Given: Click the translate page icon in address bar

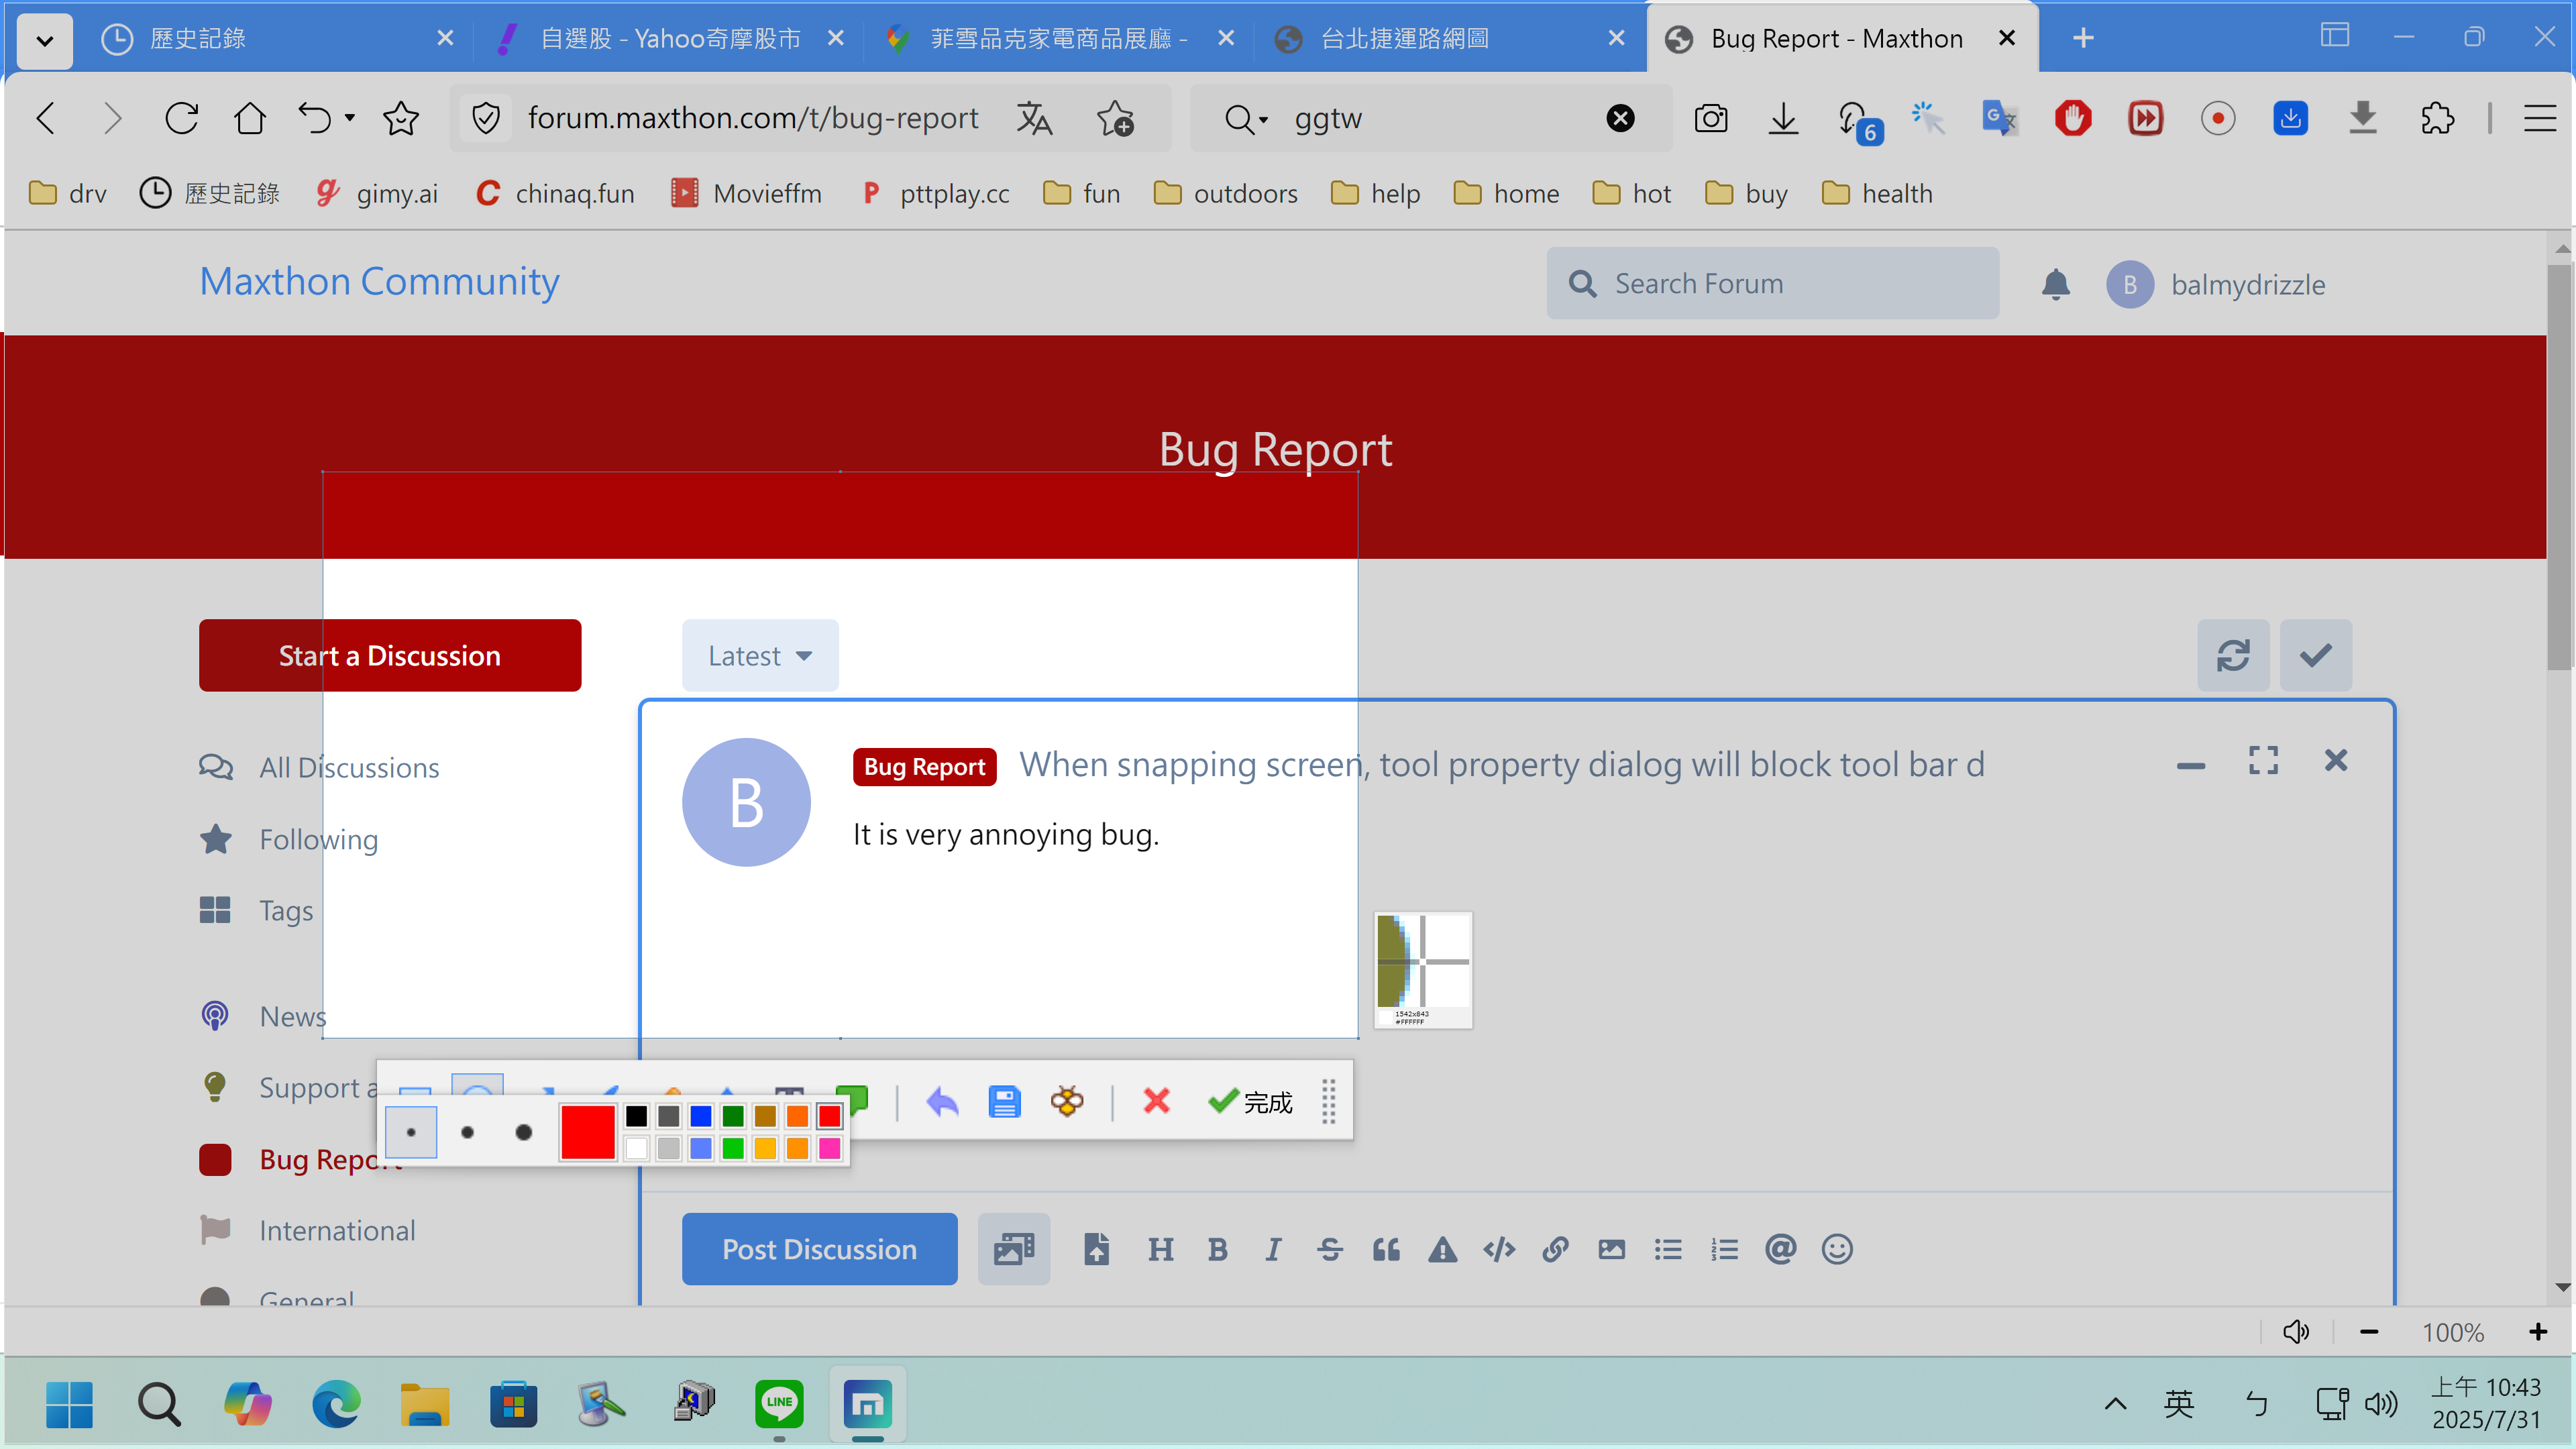Looking at the screenshot, I should tap(1034, 118).
